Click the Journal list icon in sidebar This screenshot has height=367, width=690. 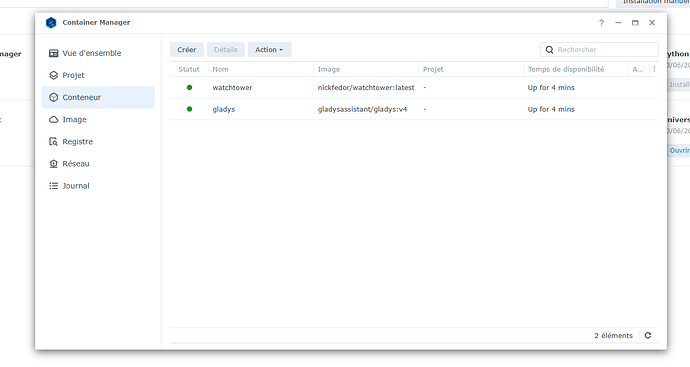click(54, 186)
